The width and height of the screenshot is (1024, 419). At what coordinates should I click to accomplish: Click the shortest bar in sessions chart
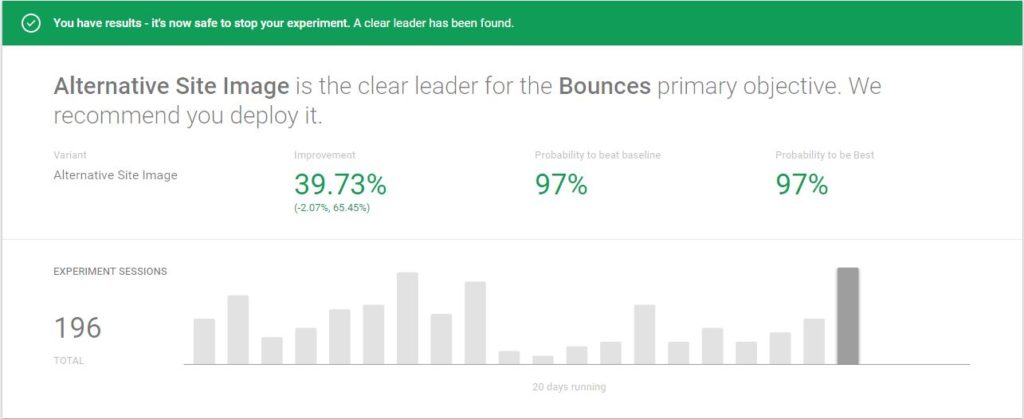tap(543, 359)
